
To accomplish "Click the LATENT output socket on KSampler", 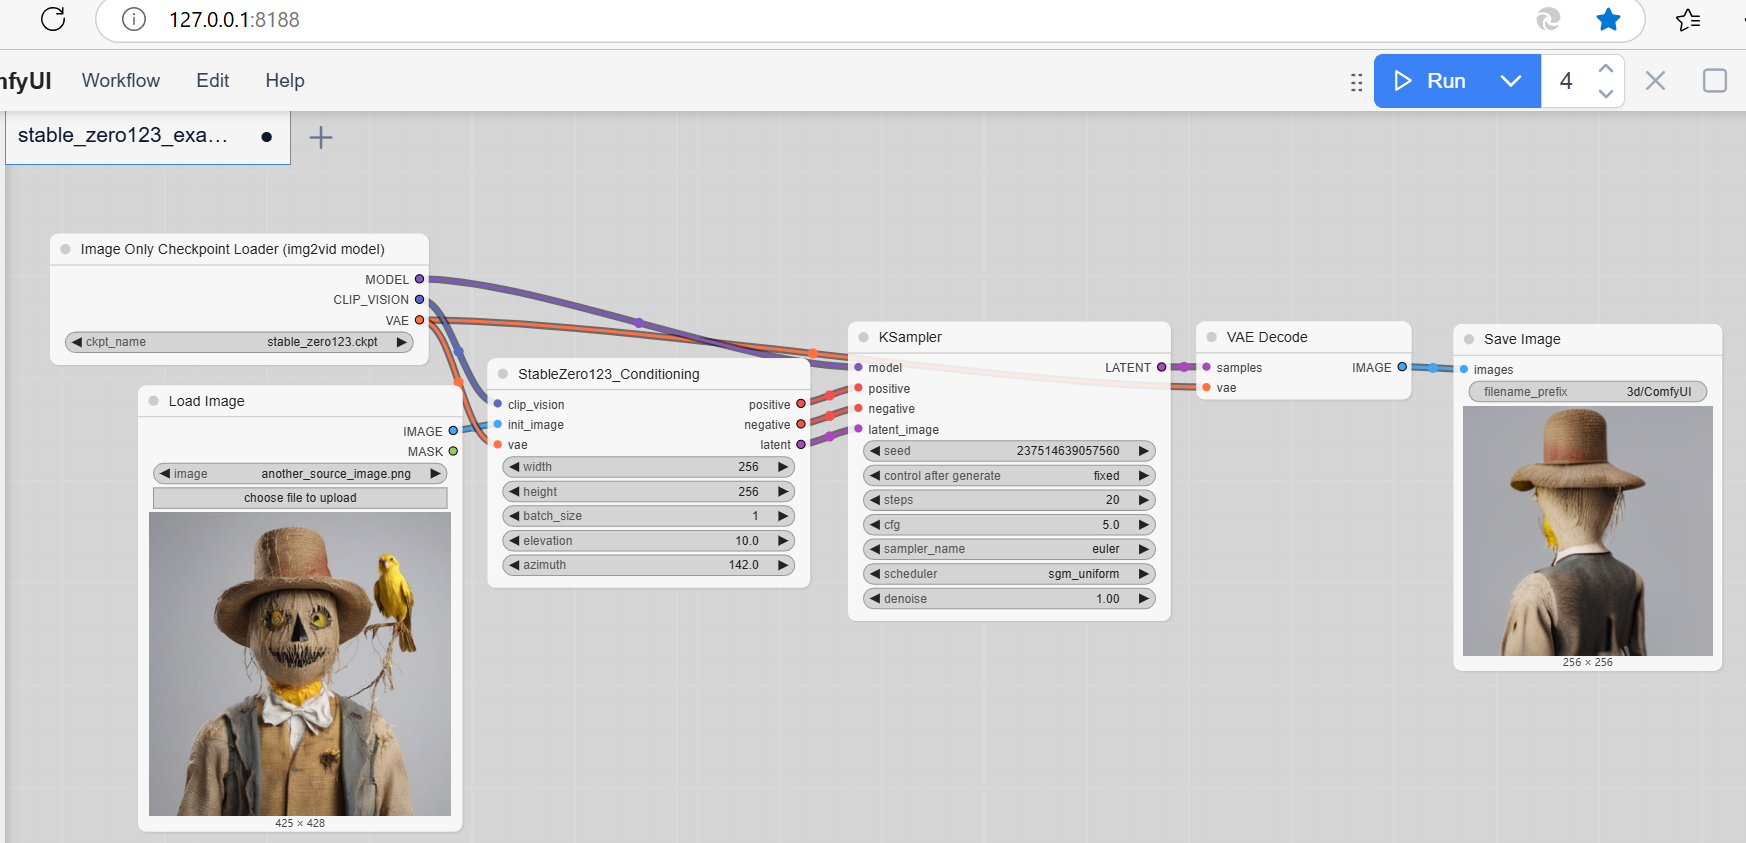I will 1161,367.
